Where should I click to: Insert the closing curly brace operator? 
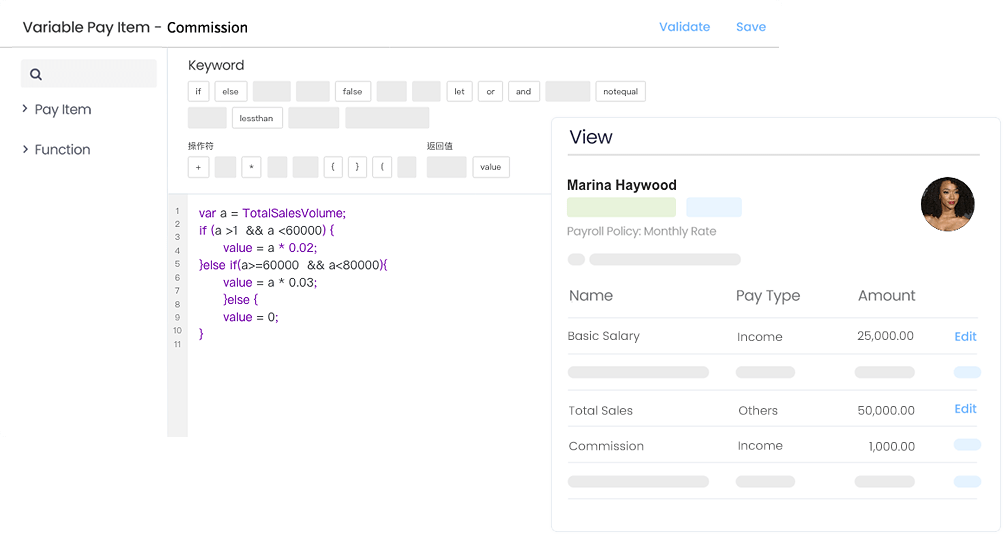click(357, 167)
